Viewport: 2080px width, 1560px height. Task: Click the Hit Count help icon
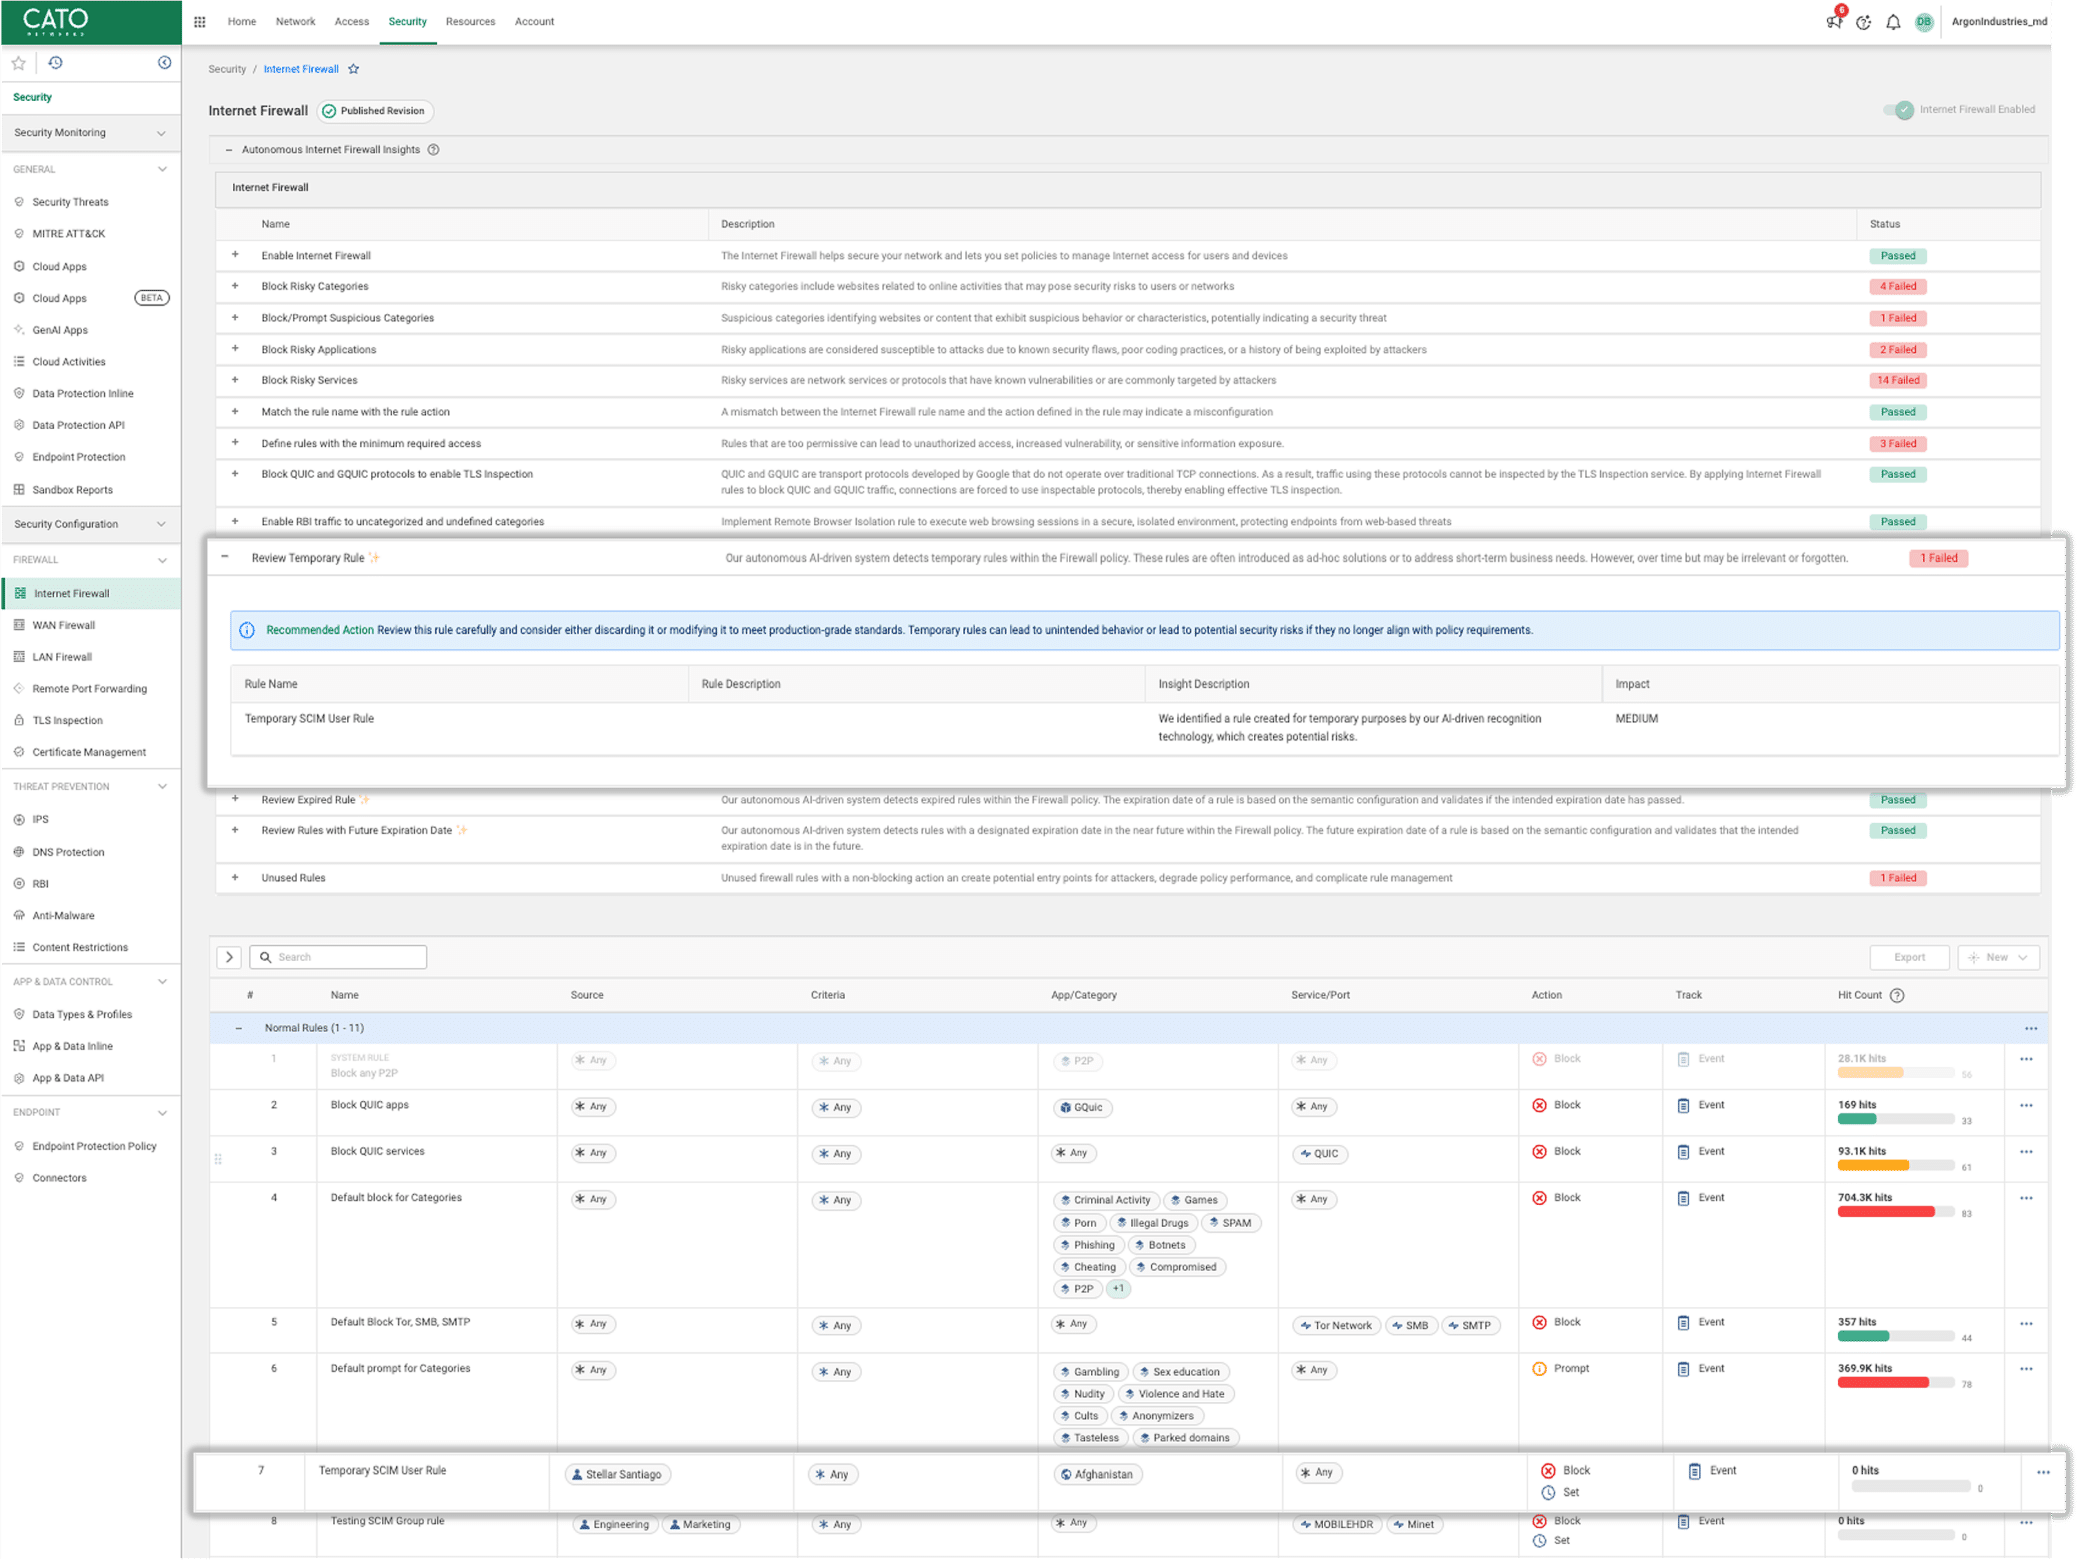[x=1897, y=995]
